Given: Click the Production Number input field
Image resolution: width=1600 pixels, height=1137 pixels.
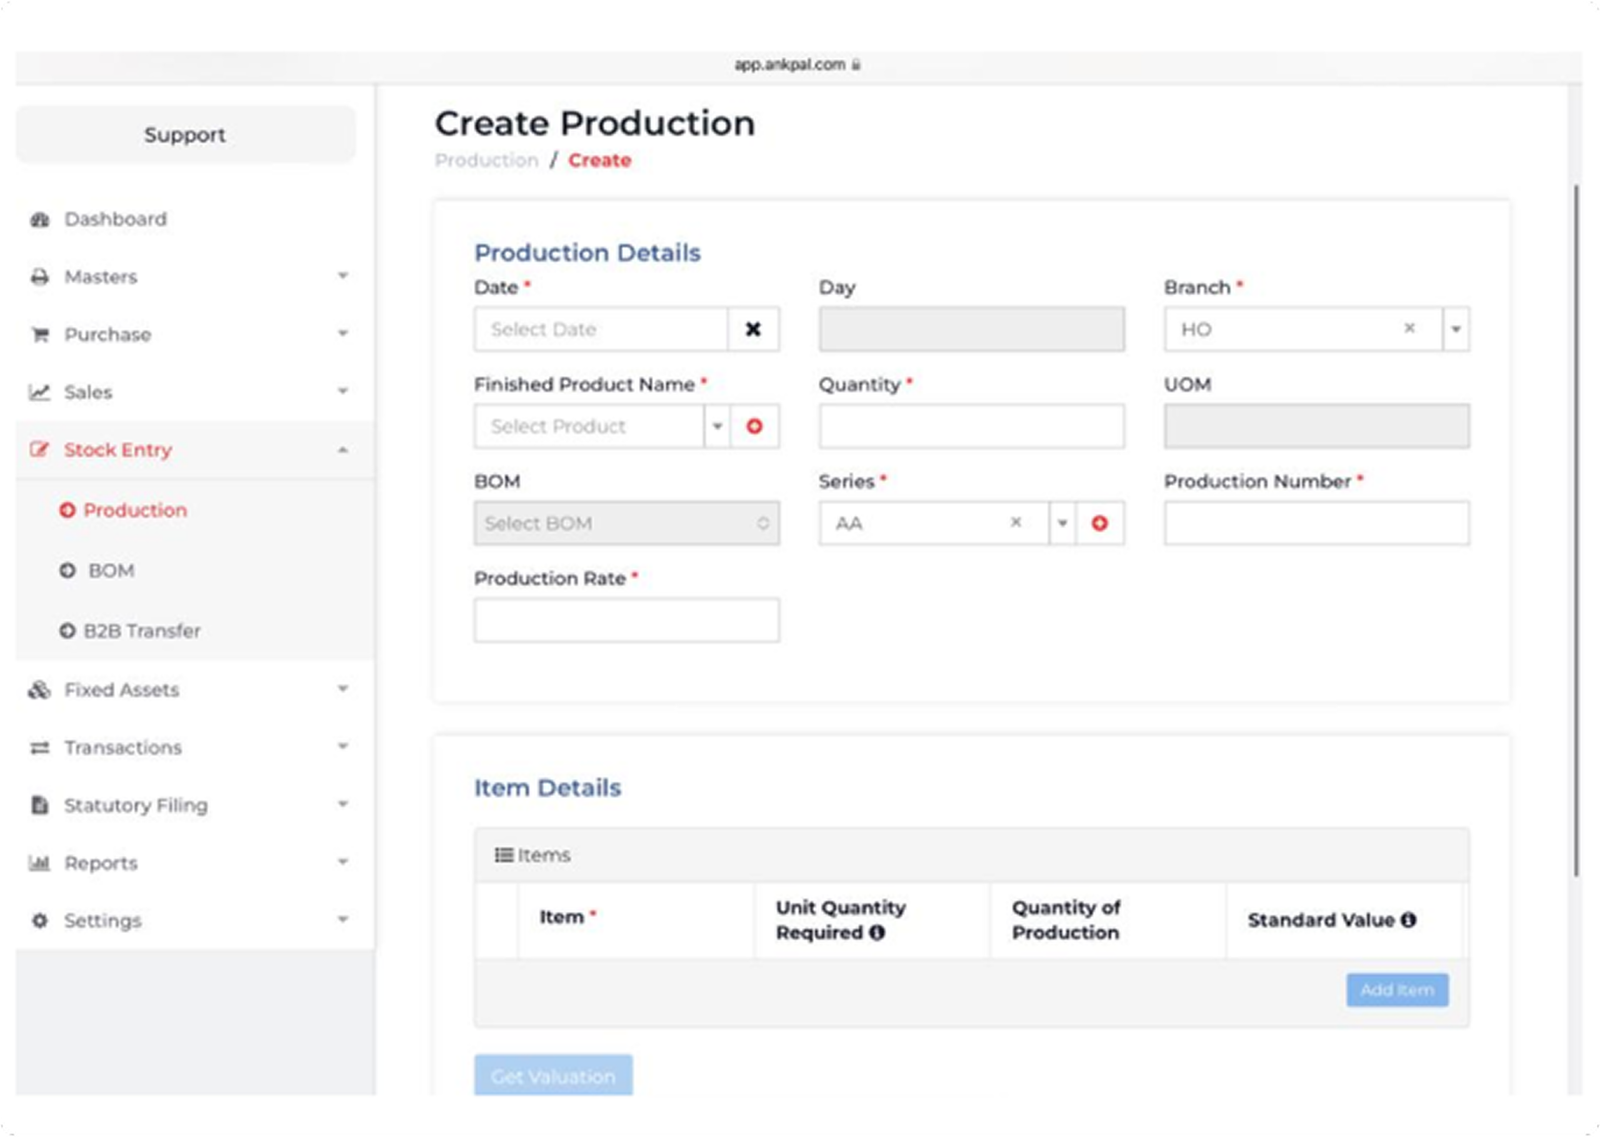Looking at the screenshot, I should click(1316, 523).
